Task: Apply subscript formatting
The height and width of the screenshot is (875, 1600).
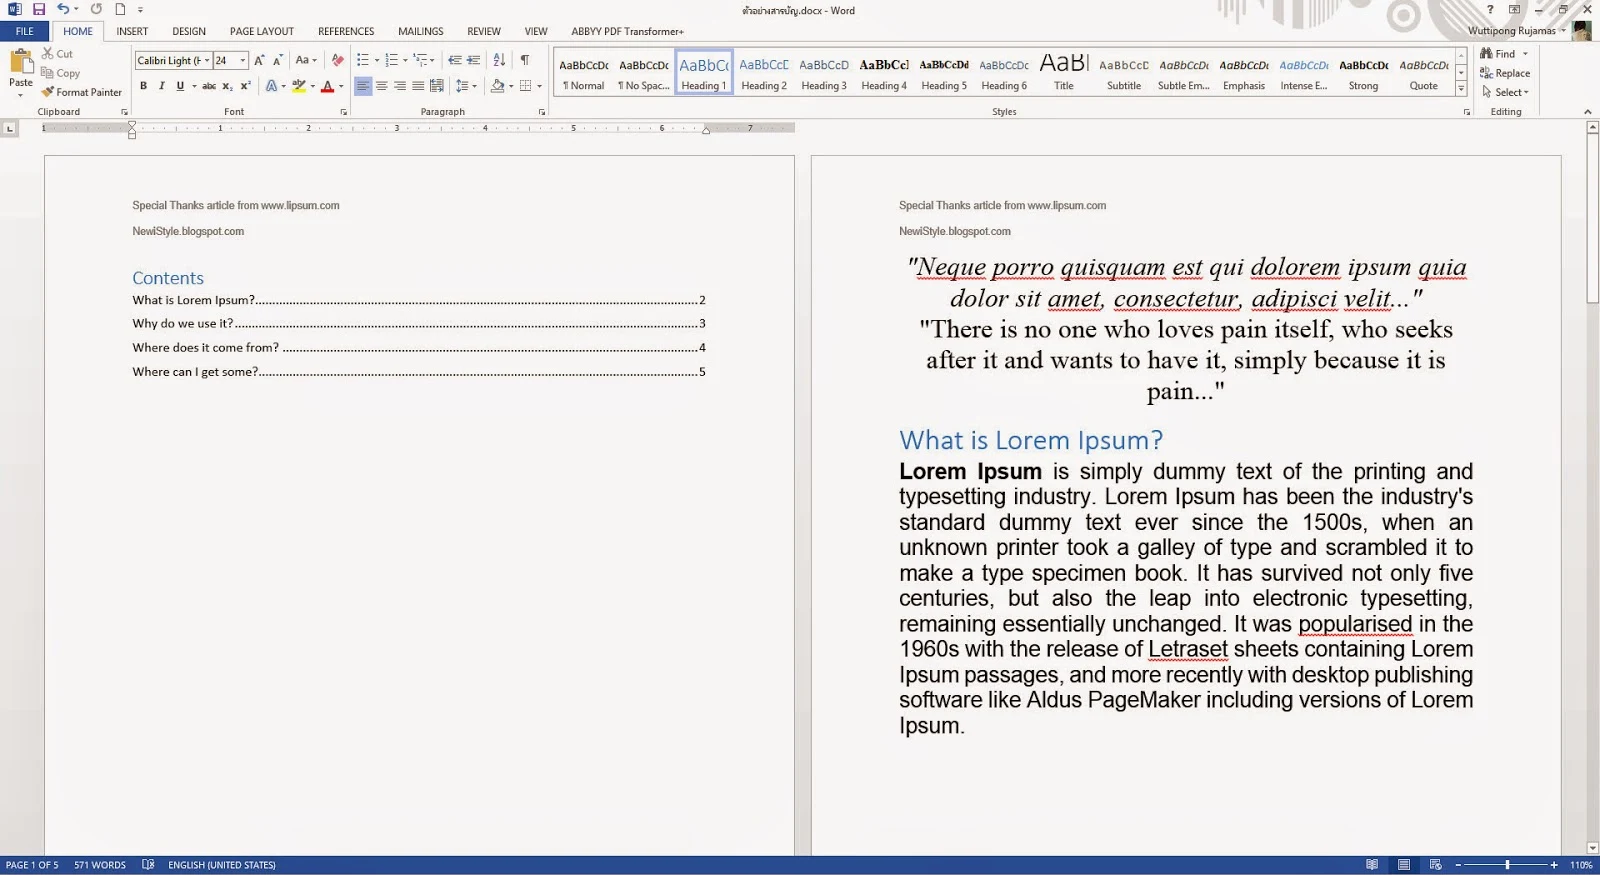Action: 227,86
